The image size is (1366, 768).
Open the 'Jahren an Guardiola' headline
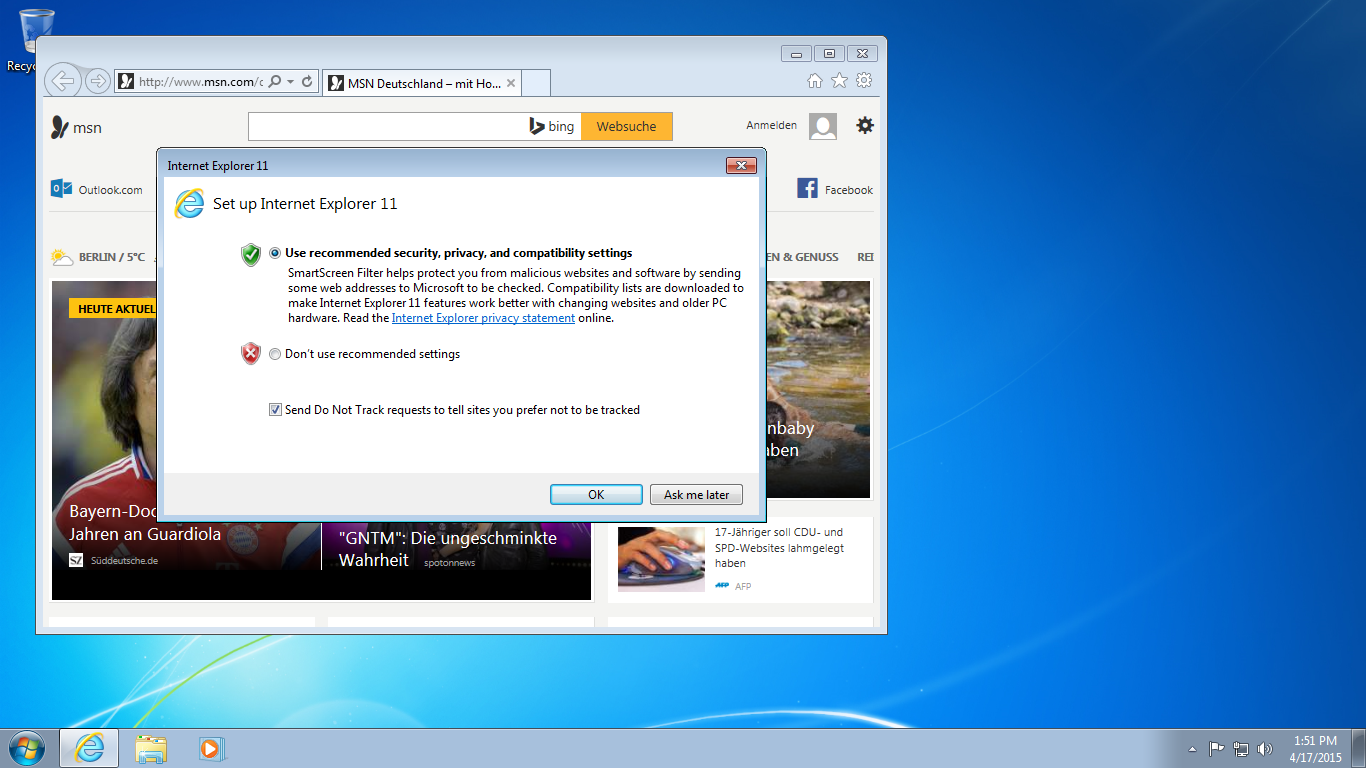click(x=145, y=534)
